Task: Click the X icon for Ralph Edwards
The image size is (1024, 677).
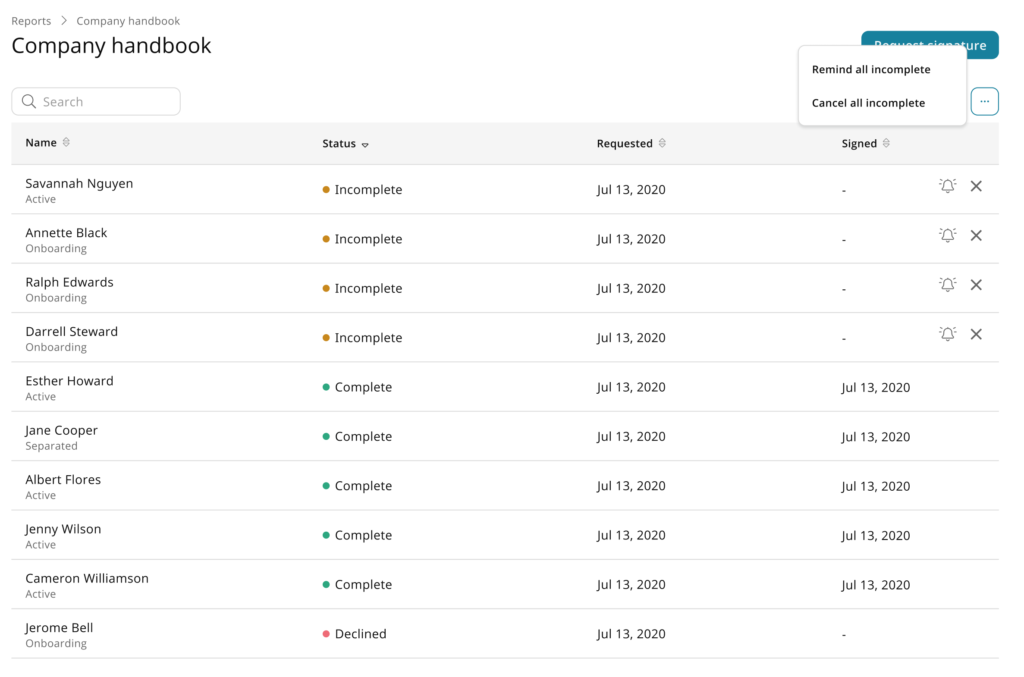Action: [x=976, y=285]
